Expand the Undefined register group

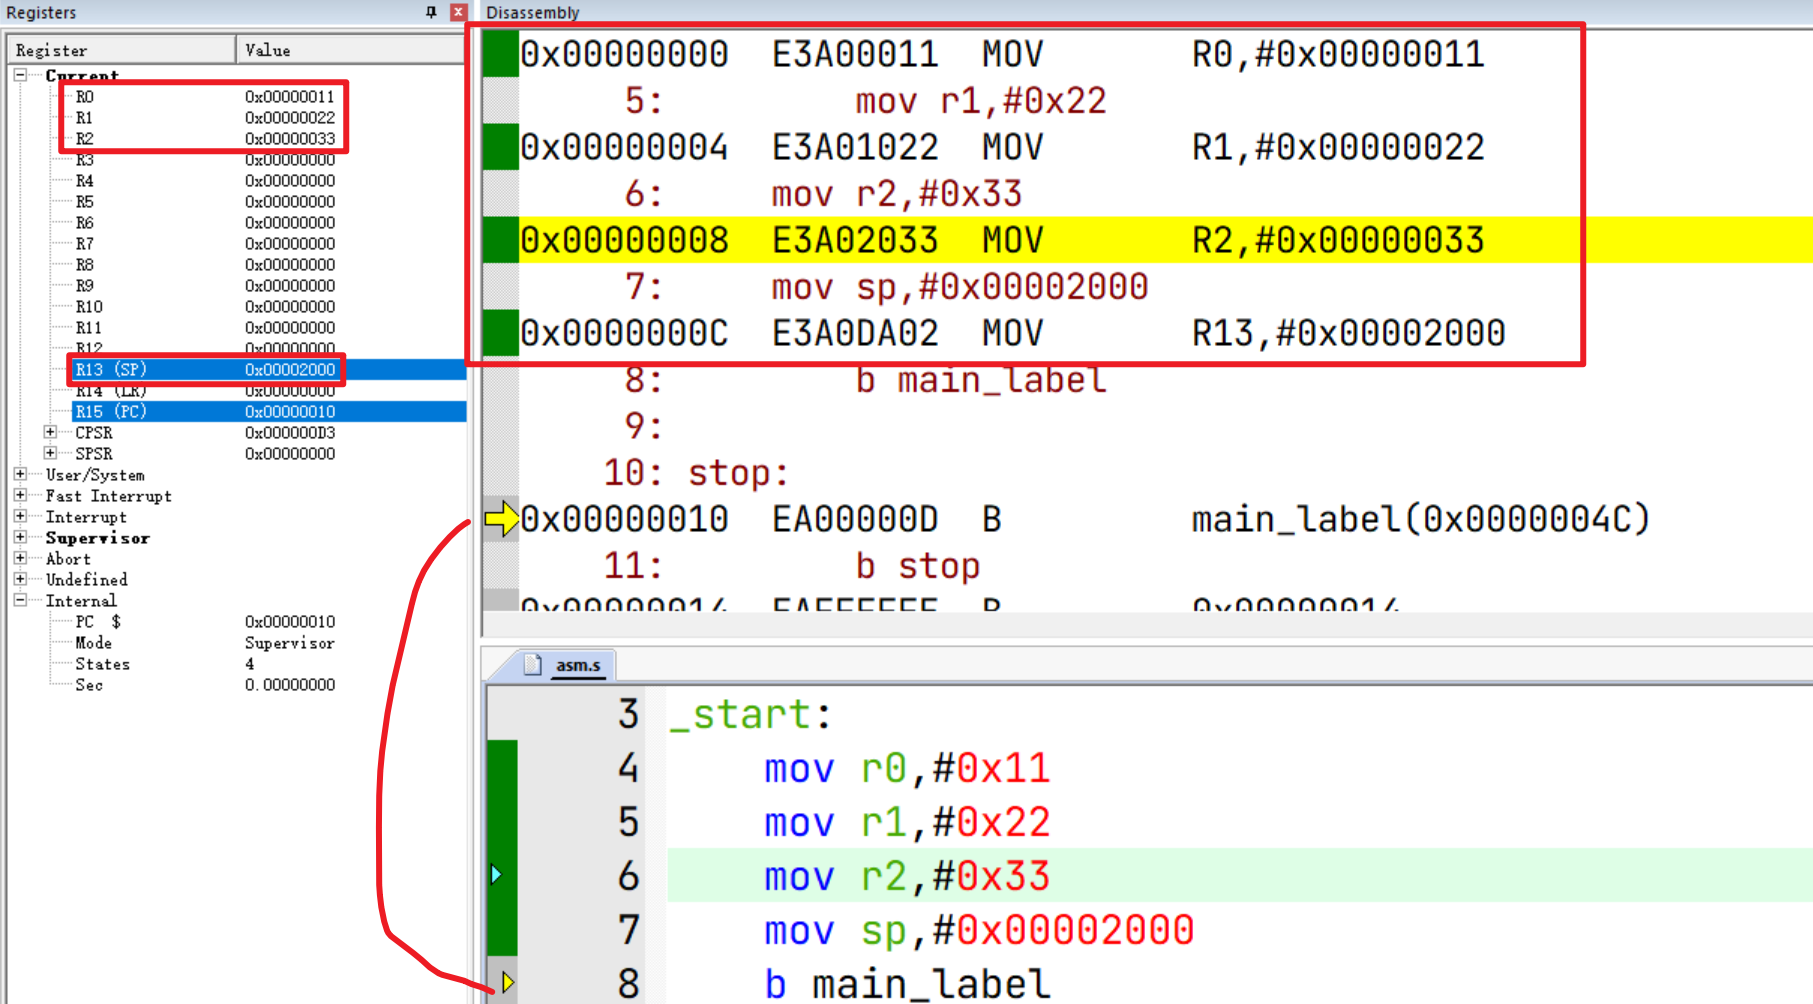[x=20, y=579]
